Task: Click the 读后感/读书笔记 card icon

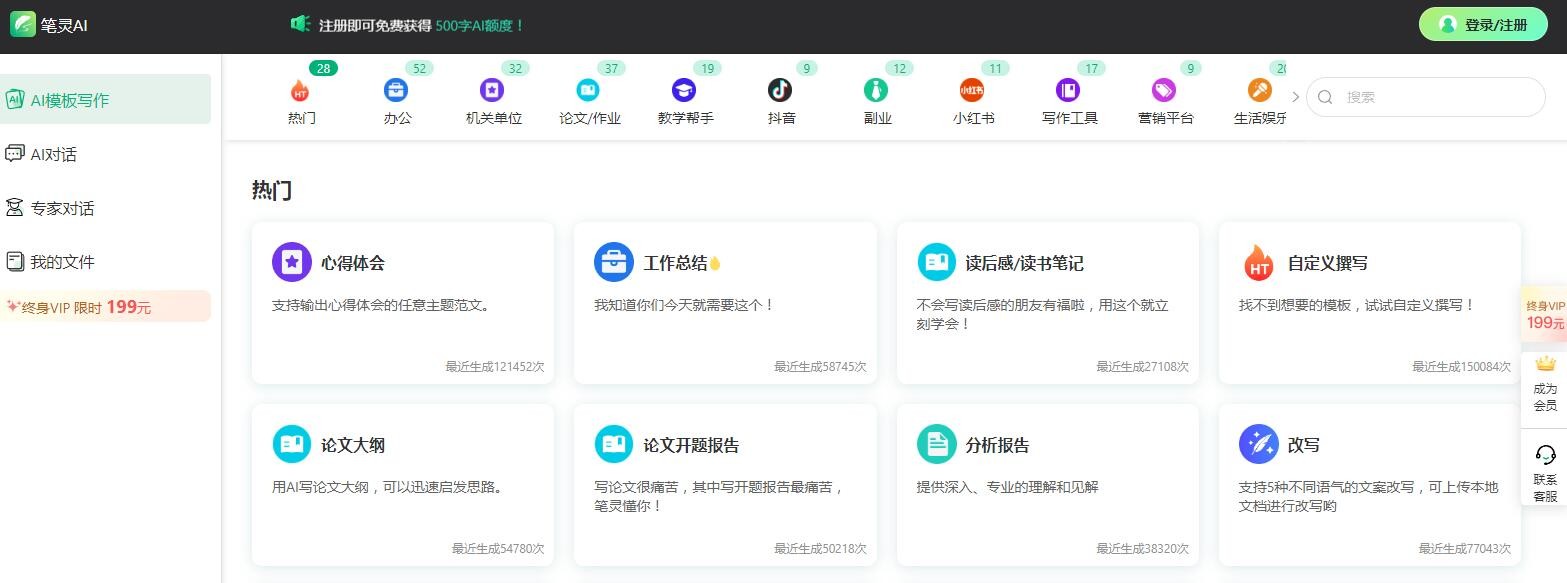Action: pos(937,262)
